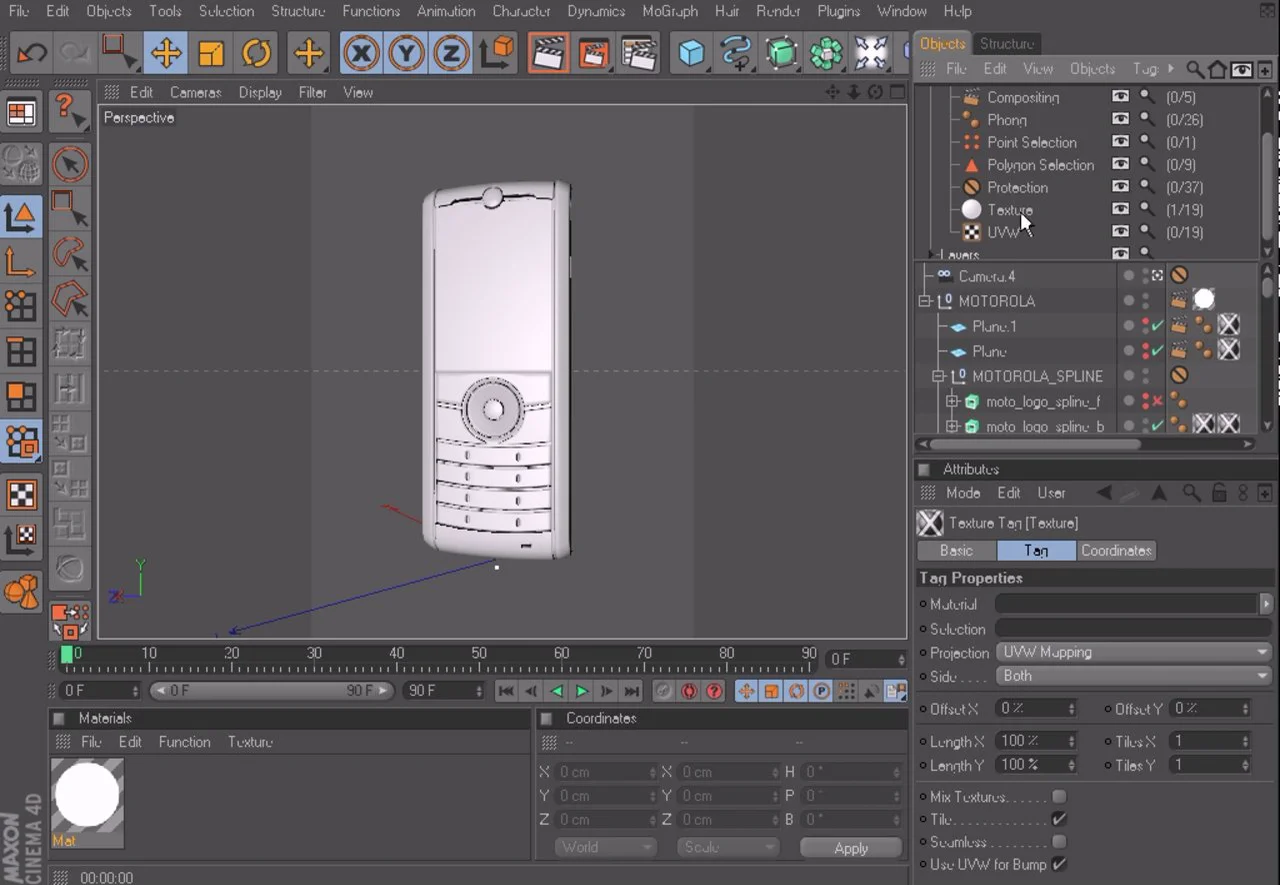Switch to the Basic tab
The width and height of the screenshot is (1280, 885).
click(x=956, y=550)
